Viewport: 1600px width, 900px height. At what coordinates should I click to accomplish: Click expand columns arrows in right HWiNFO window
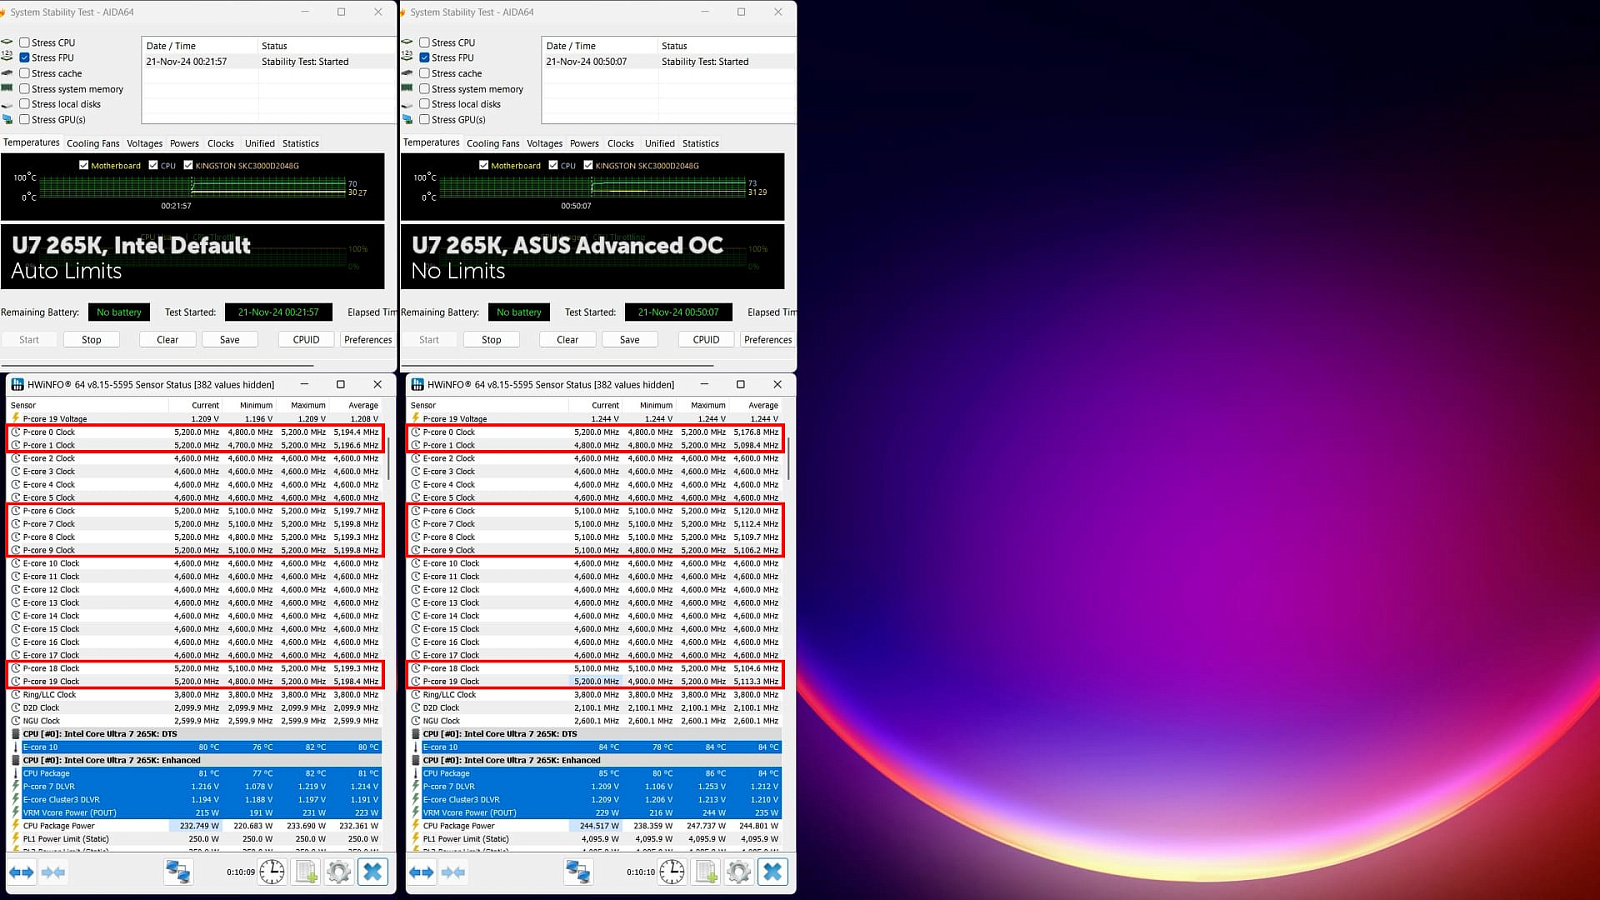click(x=421, y=872)
